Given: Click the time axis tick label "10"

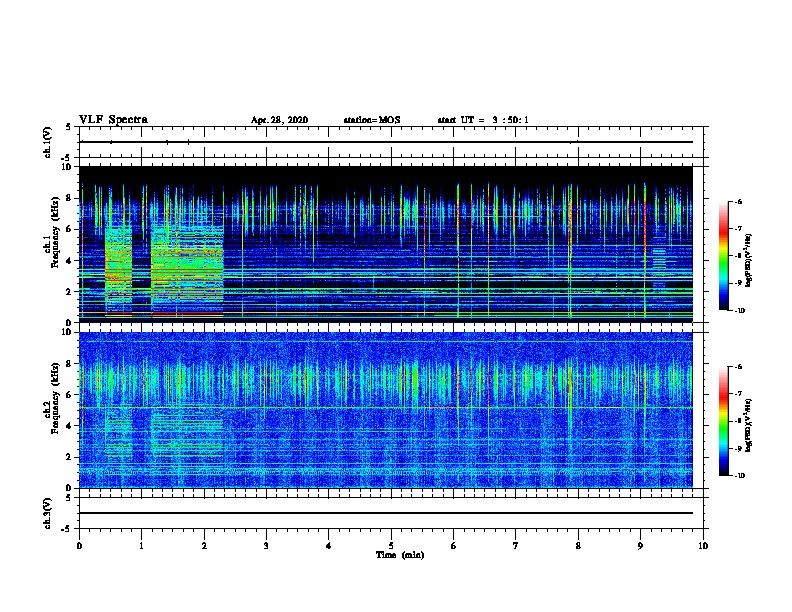Looking at the screenshot, I should tap(703, 546).
